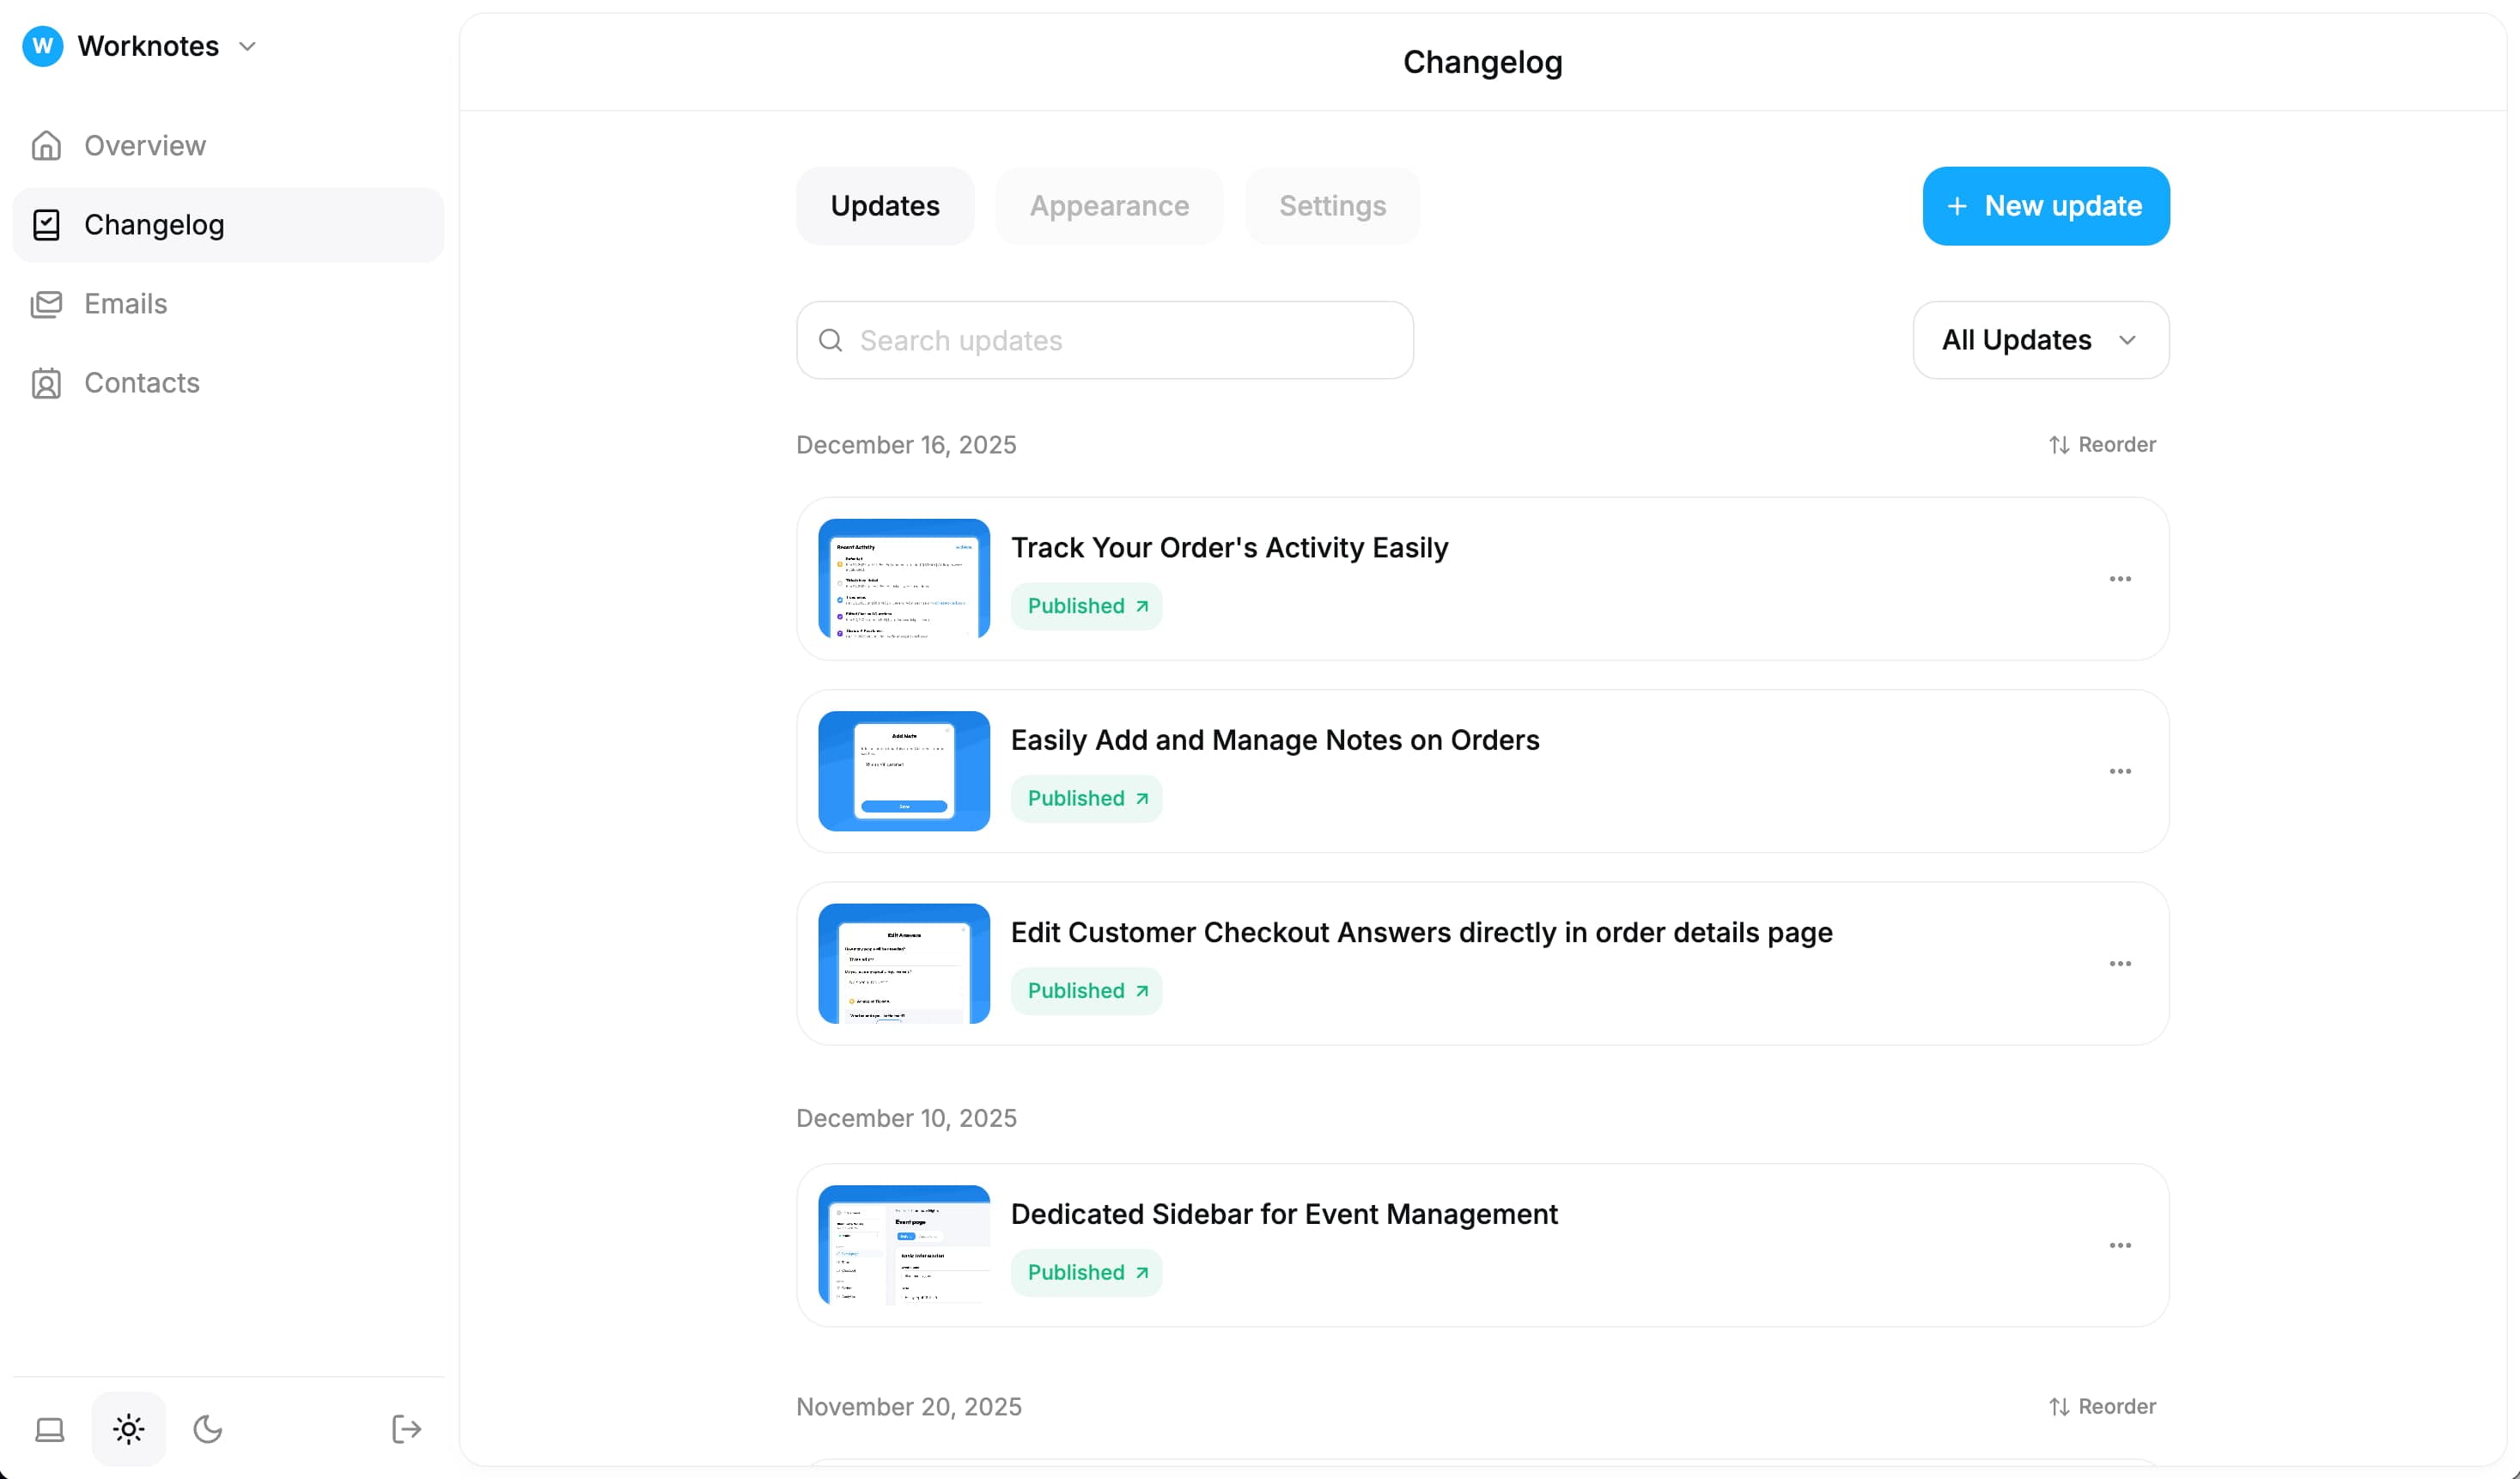Image resolution: width=2520 pixels, height=1479 pixels.
Task: Click the New update button
Action: click(x=2046, y=206)
